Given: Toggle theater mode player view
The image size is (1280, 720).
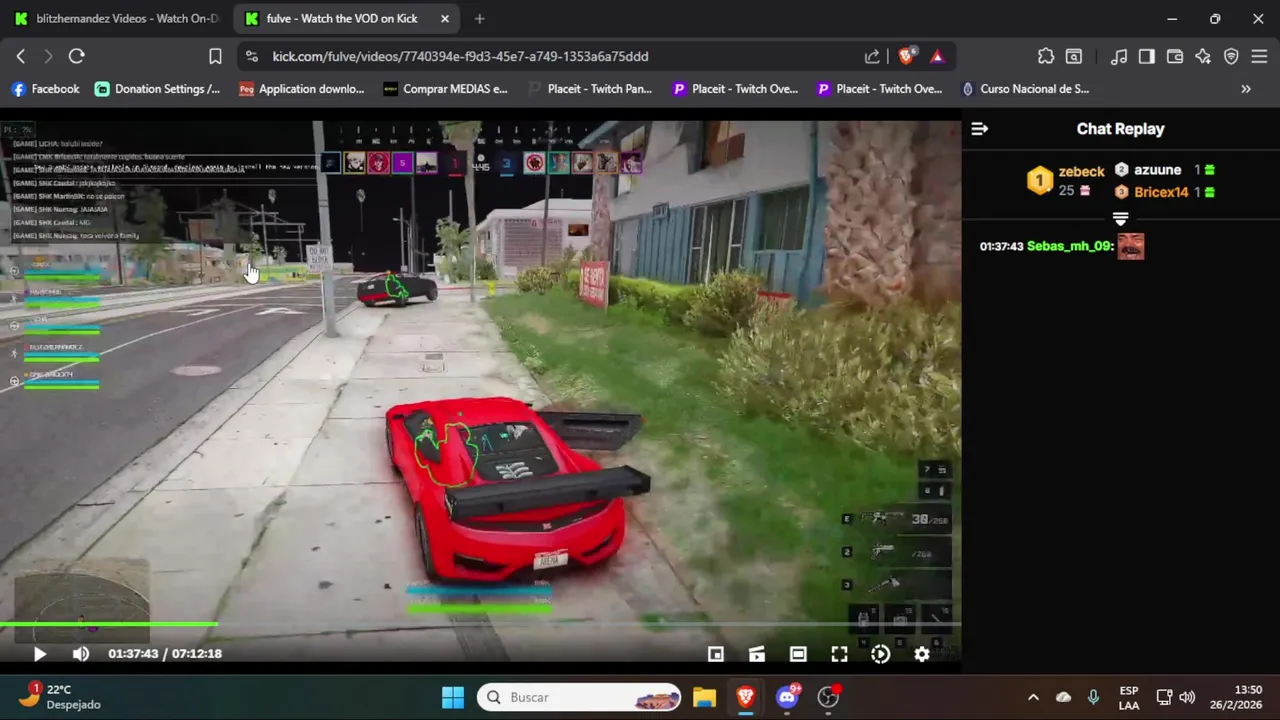Looking at the screenshot, I should (x=798, y=654).
